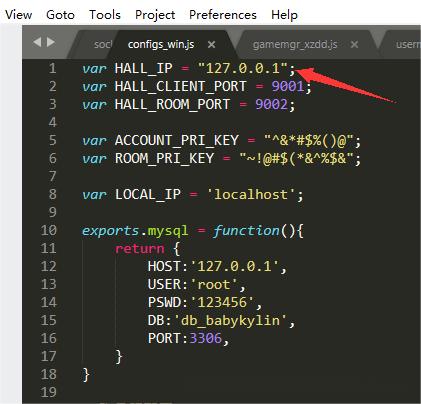Click the function keyword on line 10

click(x=246, y=231)
